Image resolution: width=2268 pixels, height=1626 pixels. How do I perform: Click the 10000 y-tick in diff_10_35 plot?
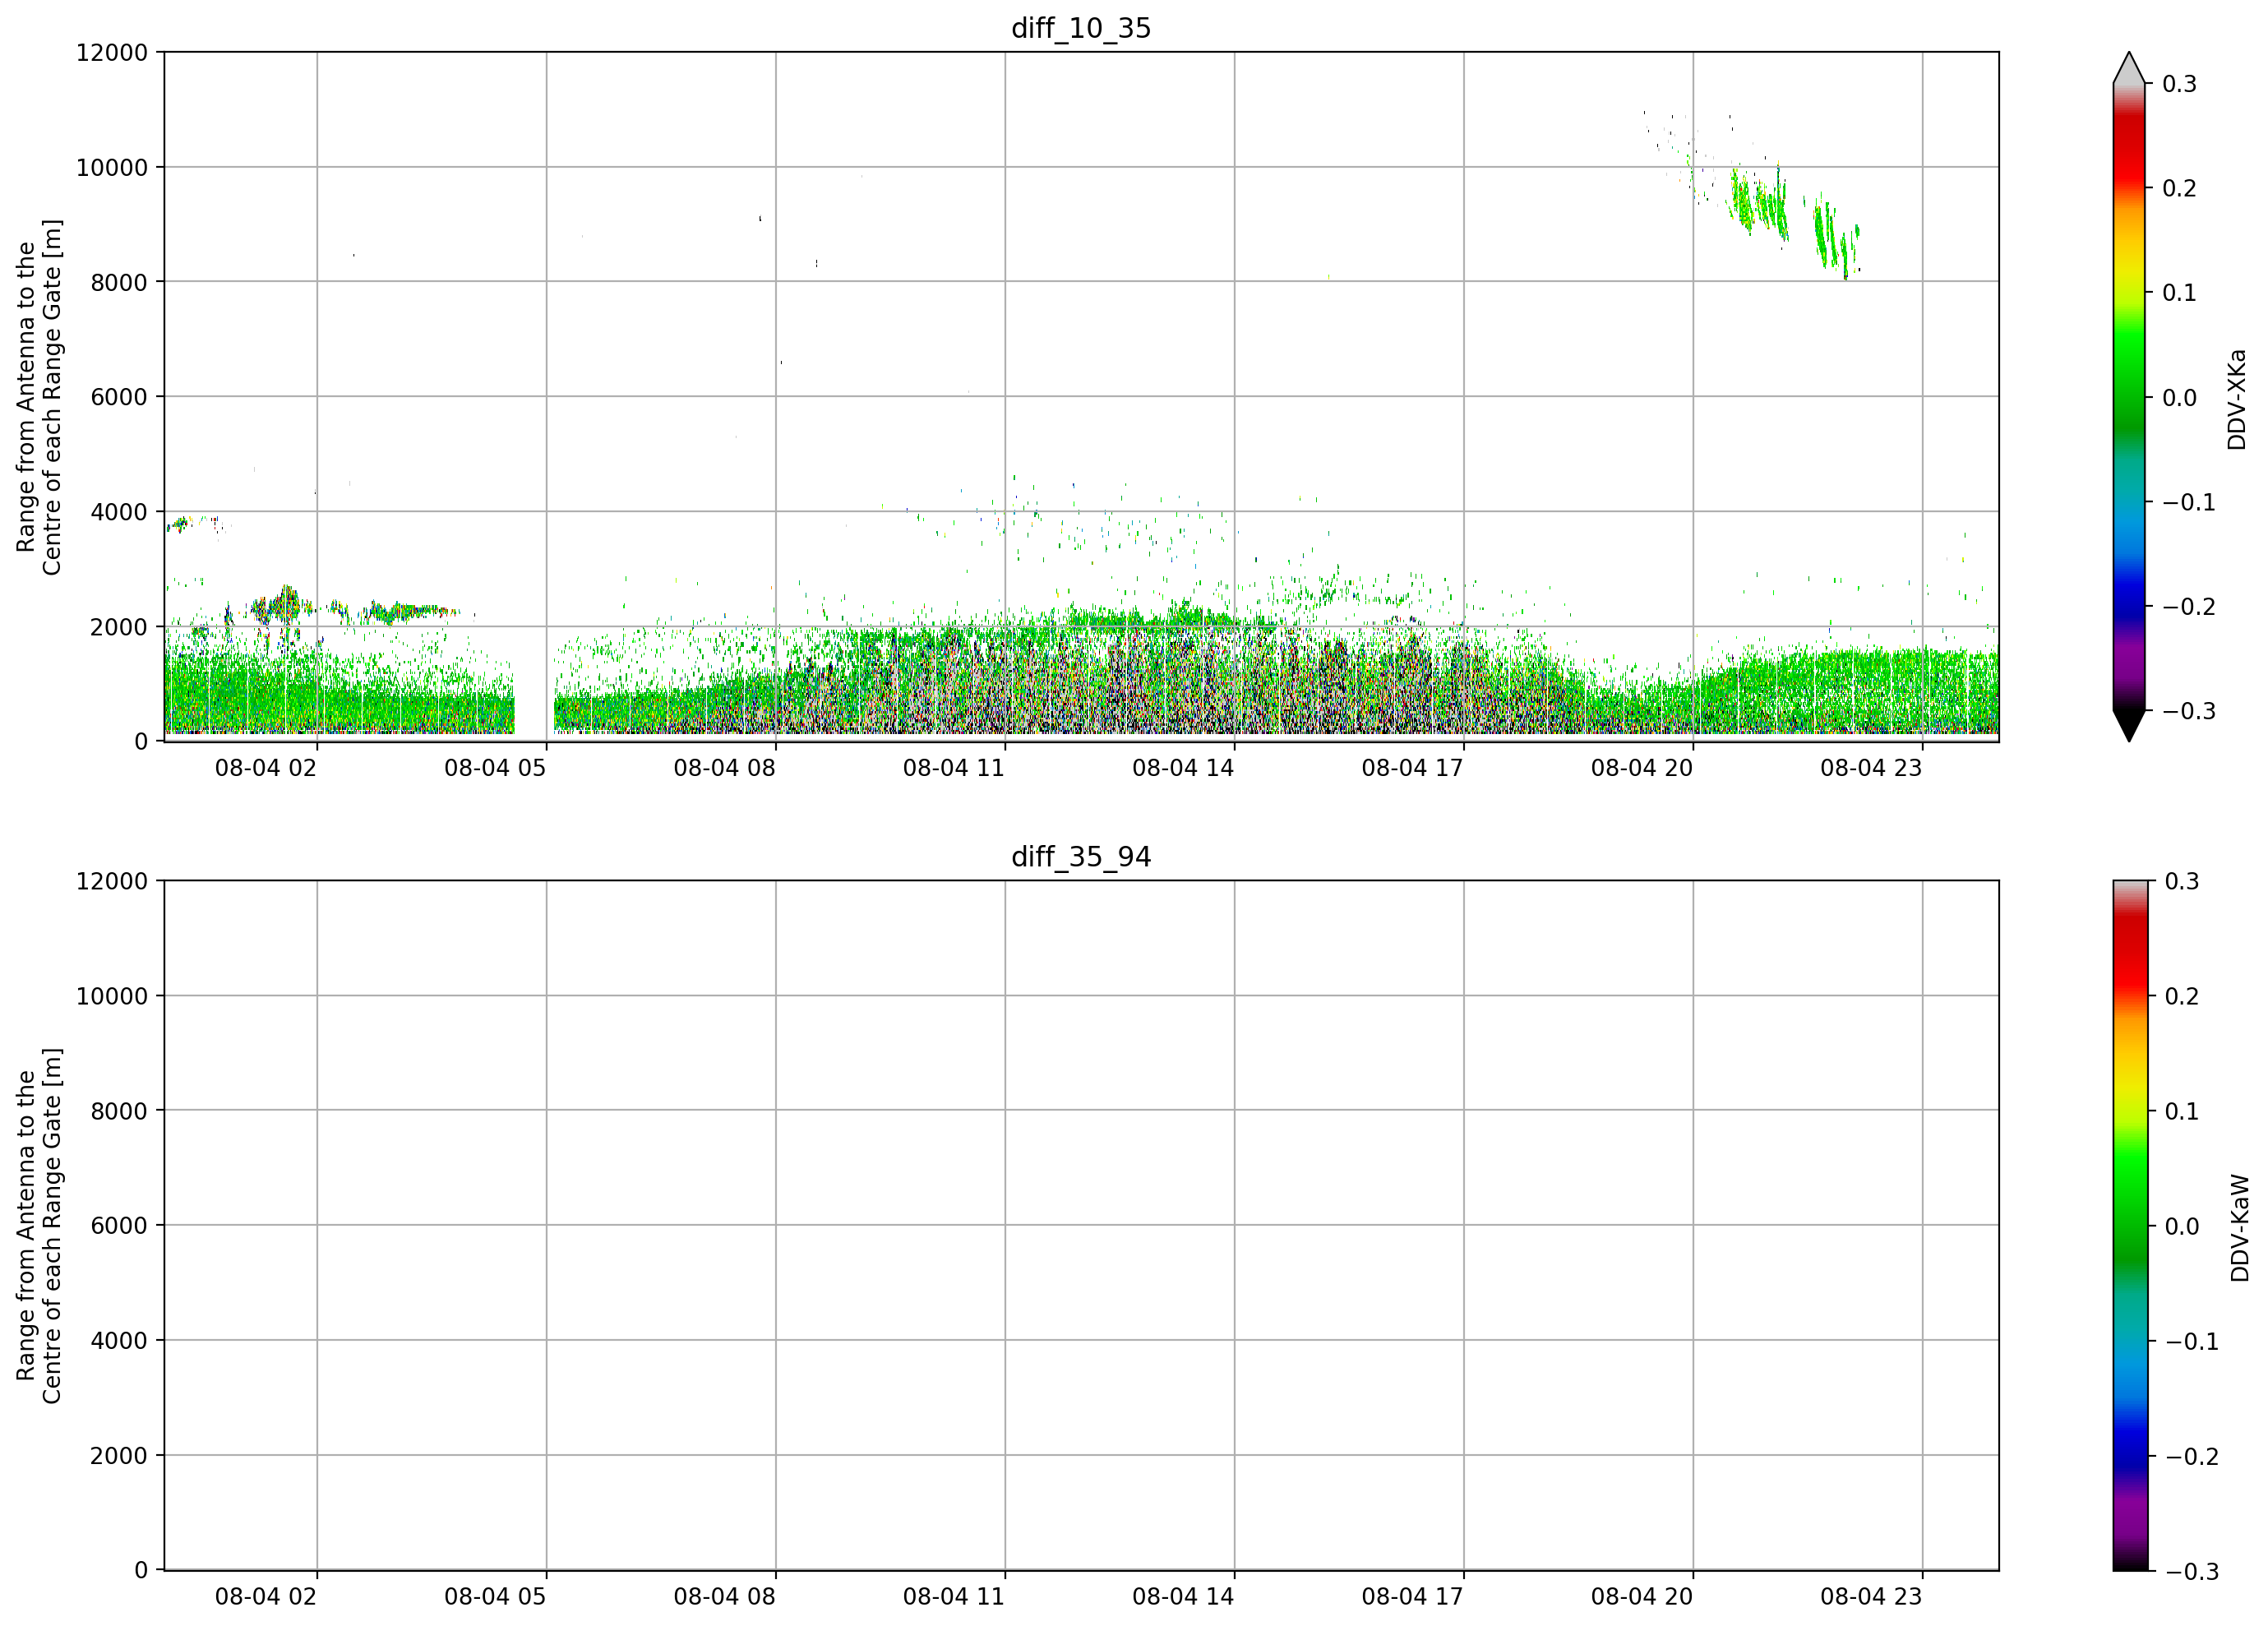point(112,167)
